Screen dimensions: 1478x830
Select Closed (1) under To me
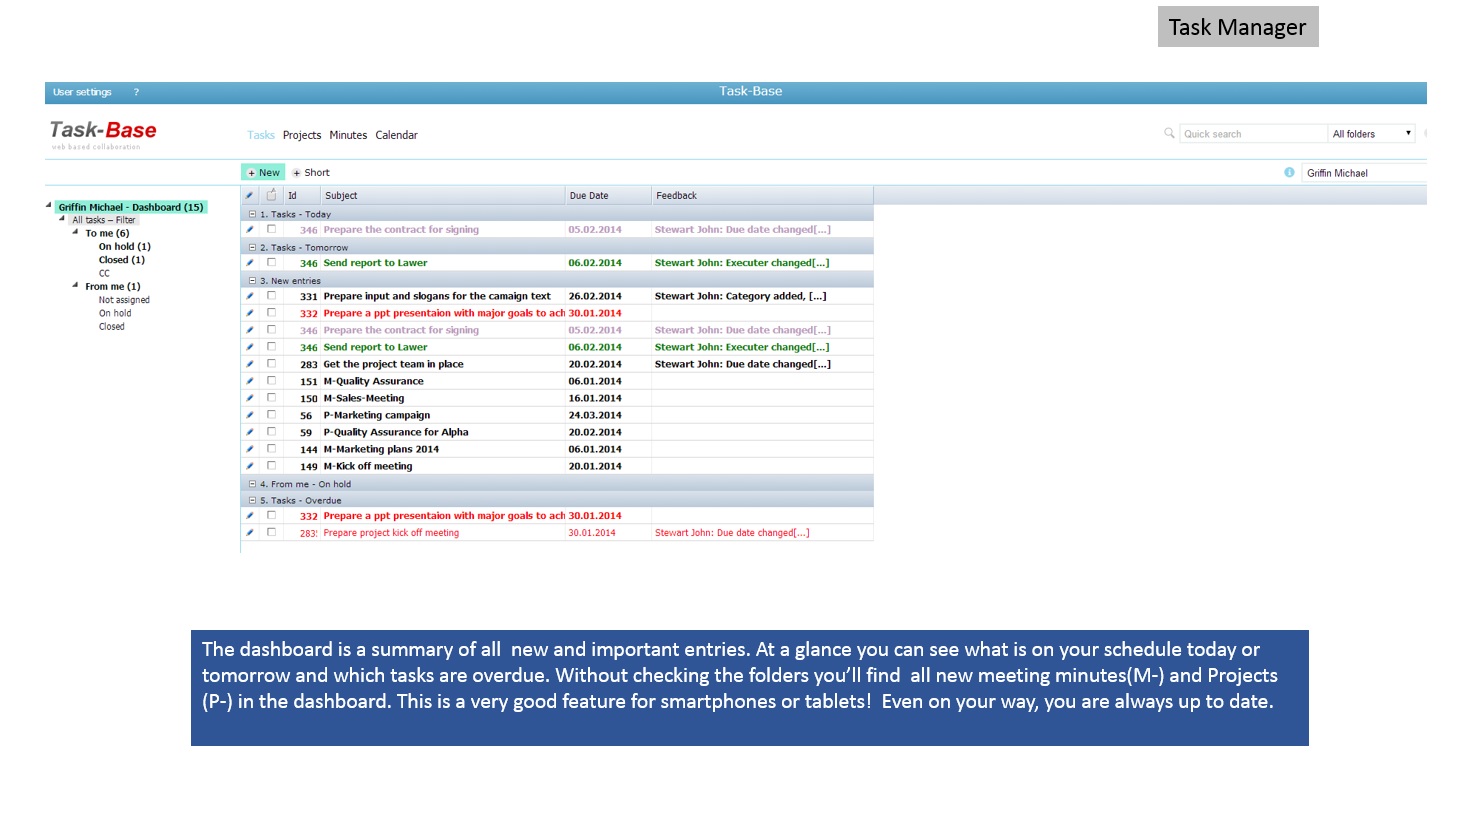[x=122, y=260]
